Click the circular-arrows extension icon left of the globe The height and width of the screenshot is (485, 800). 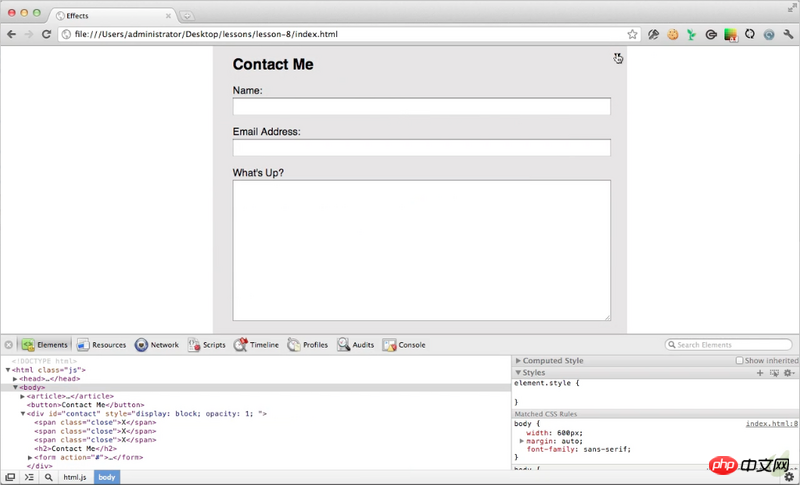click(x=749, y=34)
